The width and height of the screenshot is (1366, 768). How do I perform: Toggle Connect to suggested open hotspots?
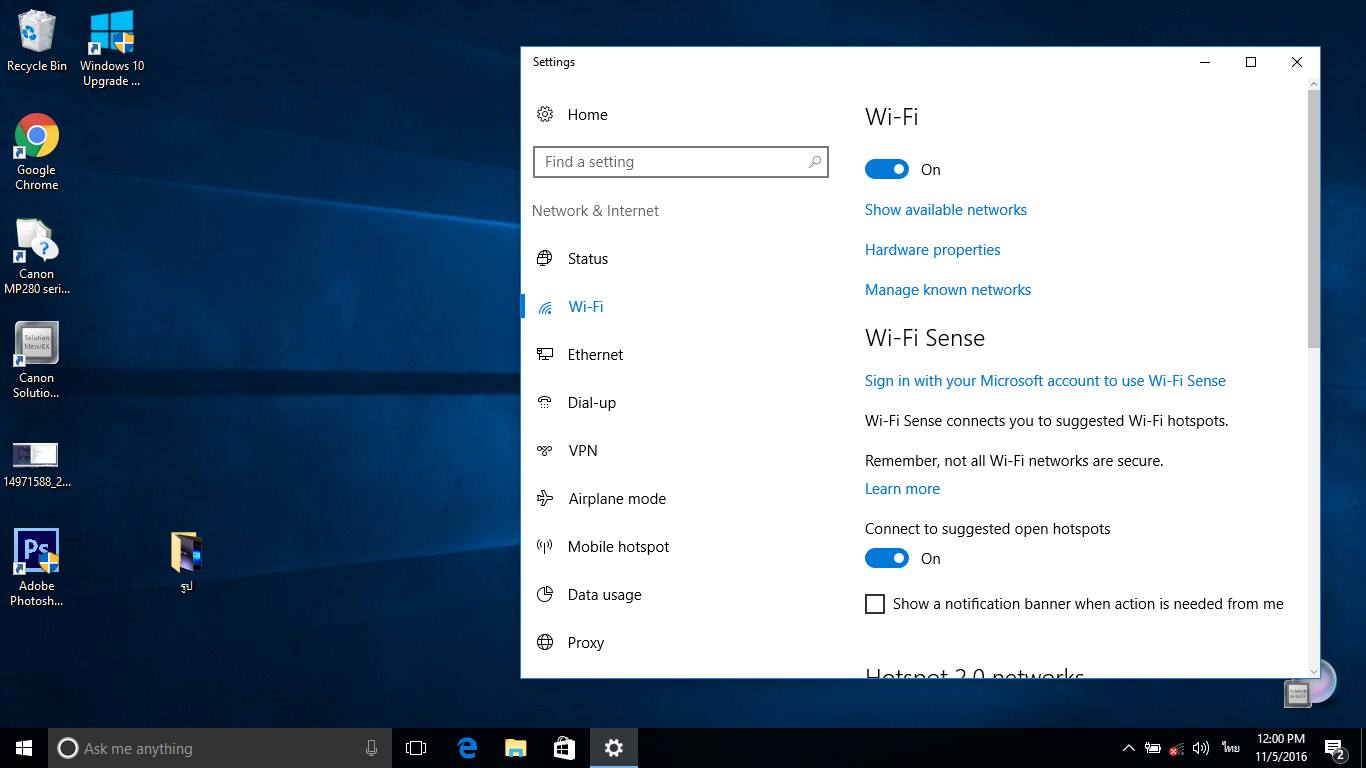click(x=887, y=558)
